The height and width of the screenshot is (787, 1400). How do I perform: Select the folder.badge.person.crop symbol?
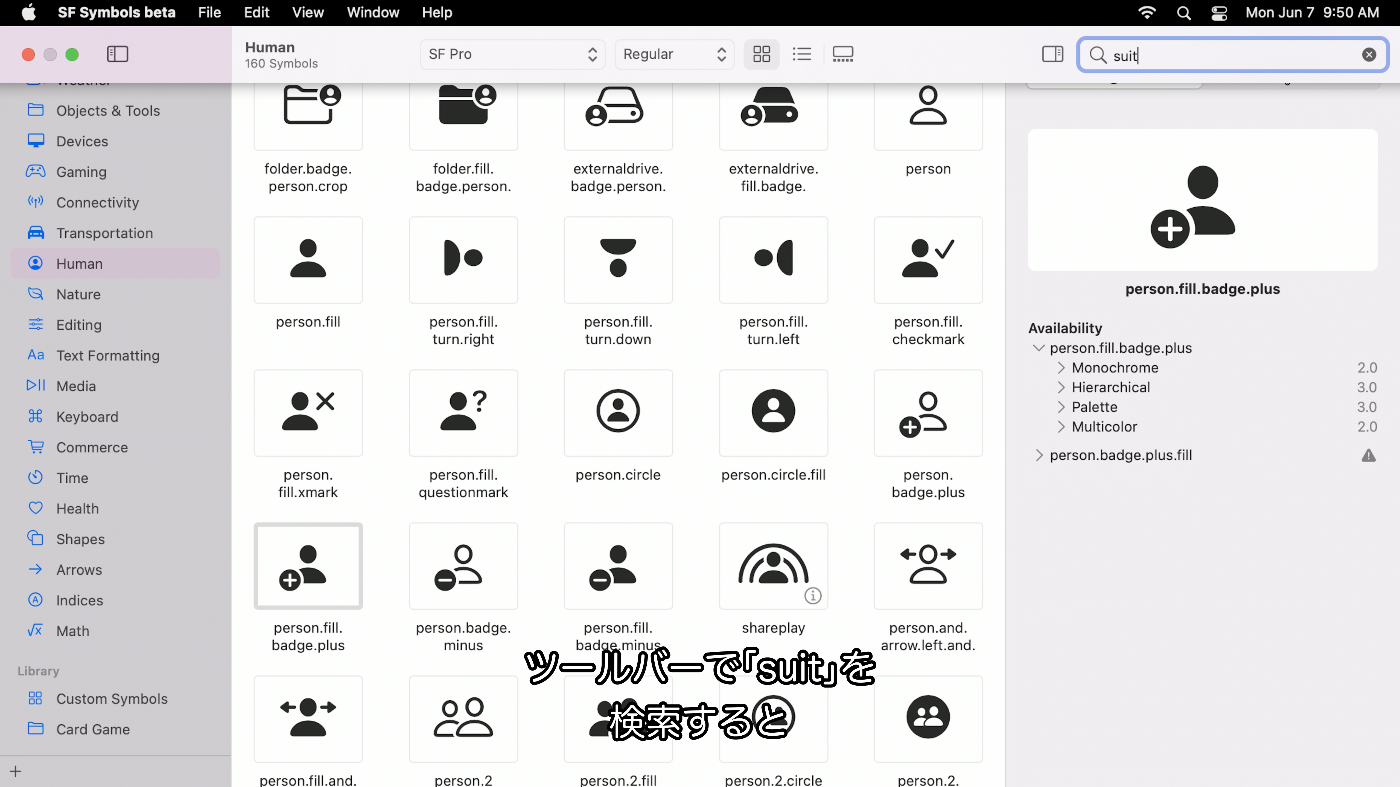(x=308, y=115)
